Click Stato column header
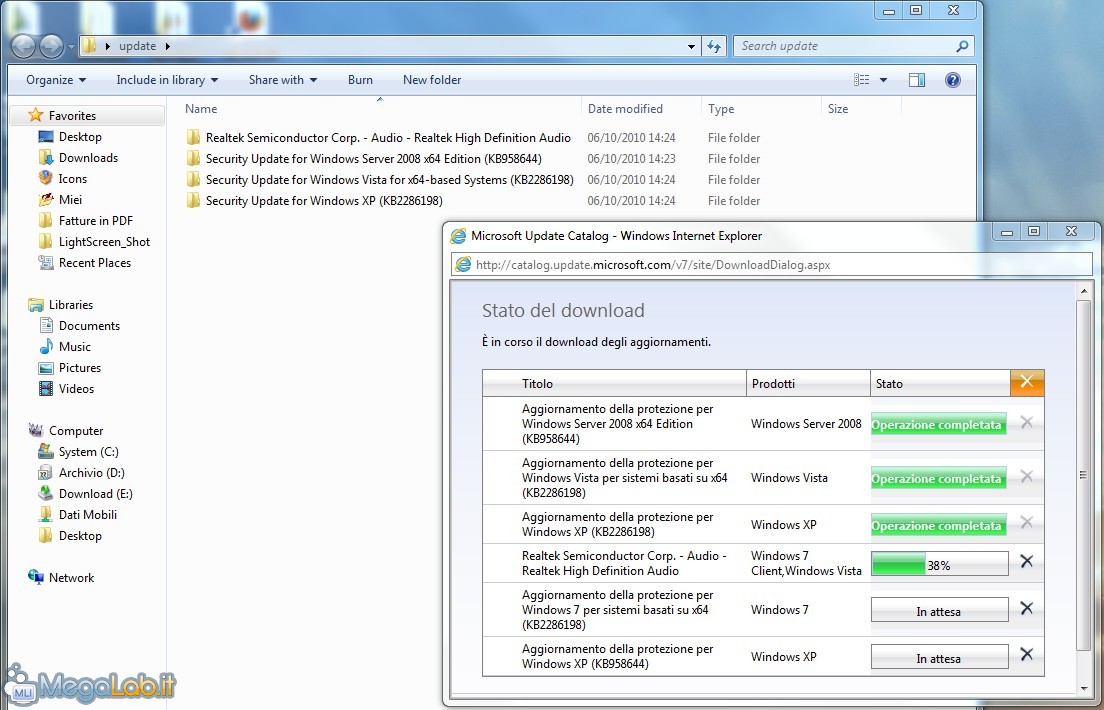This screenshot has width=1104, height=710. [941, 383]
